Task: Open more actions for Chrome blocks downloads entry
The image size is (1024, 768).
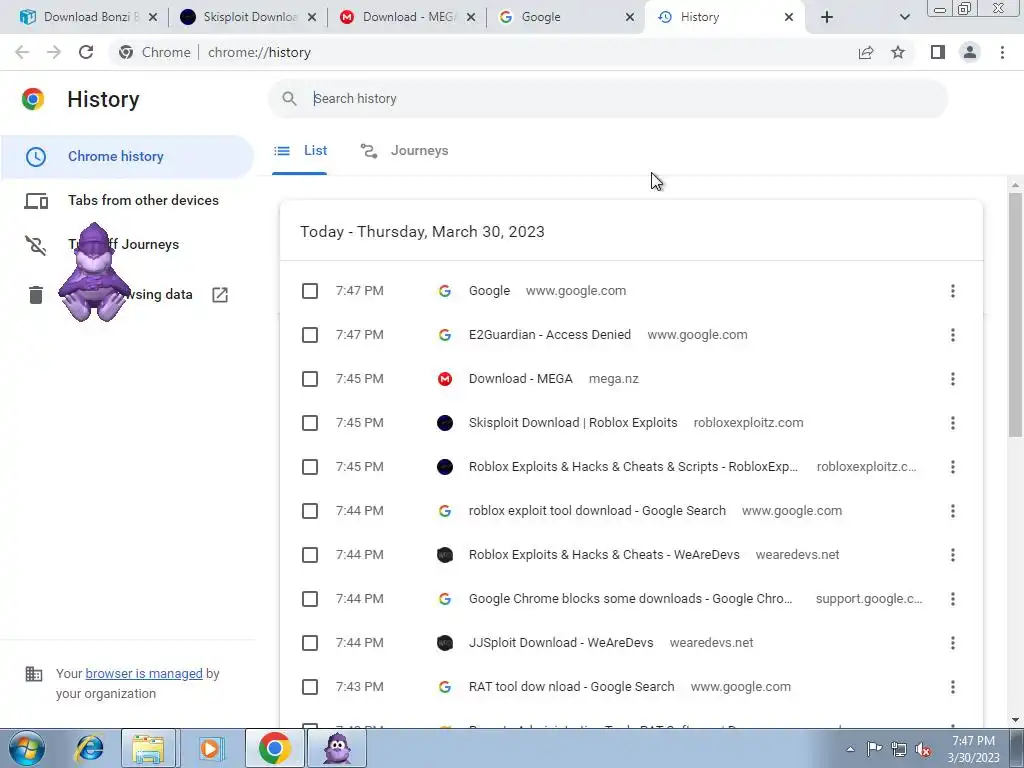Action: pos(953,599)
